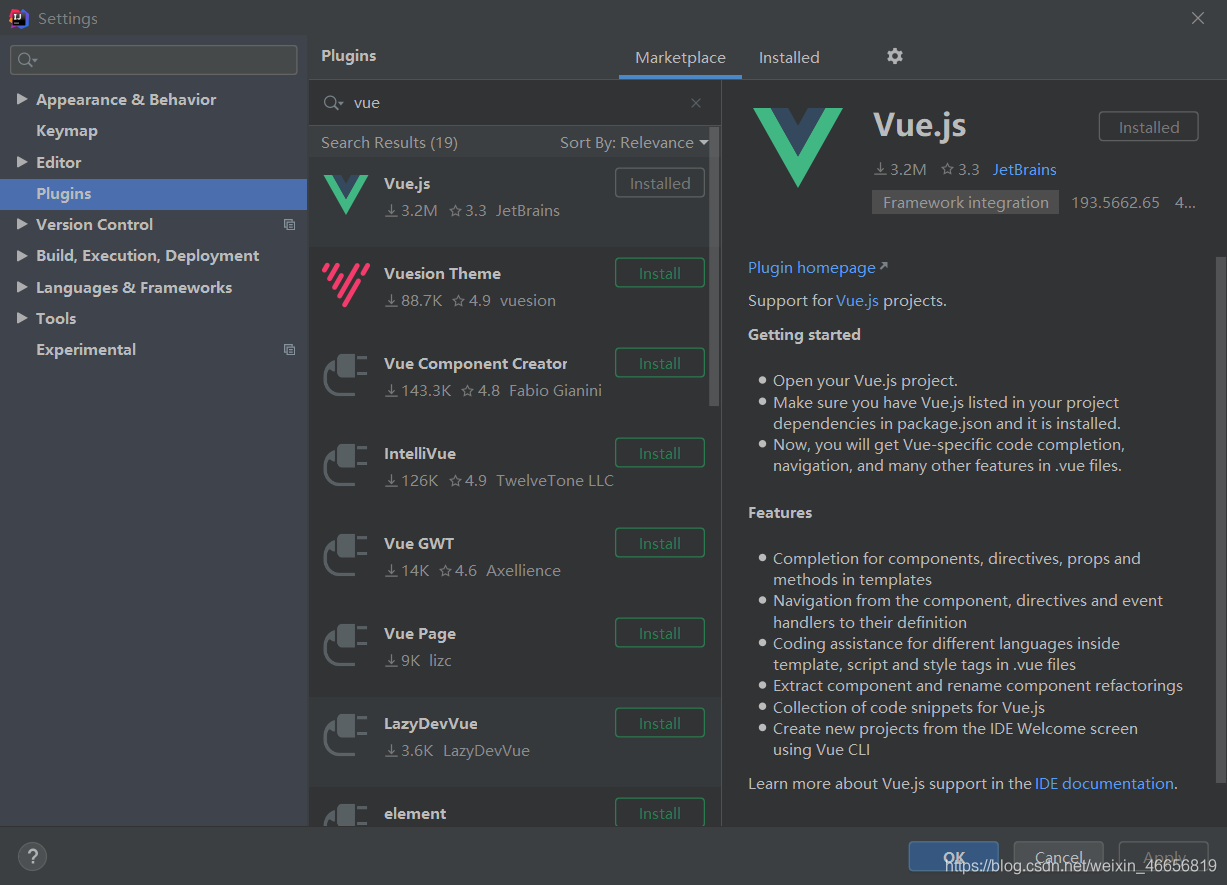Install the Vue Component Creator plugin
1227x885 pixels.
[x=660, y=363]
